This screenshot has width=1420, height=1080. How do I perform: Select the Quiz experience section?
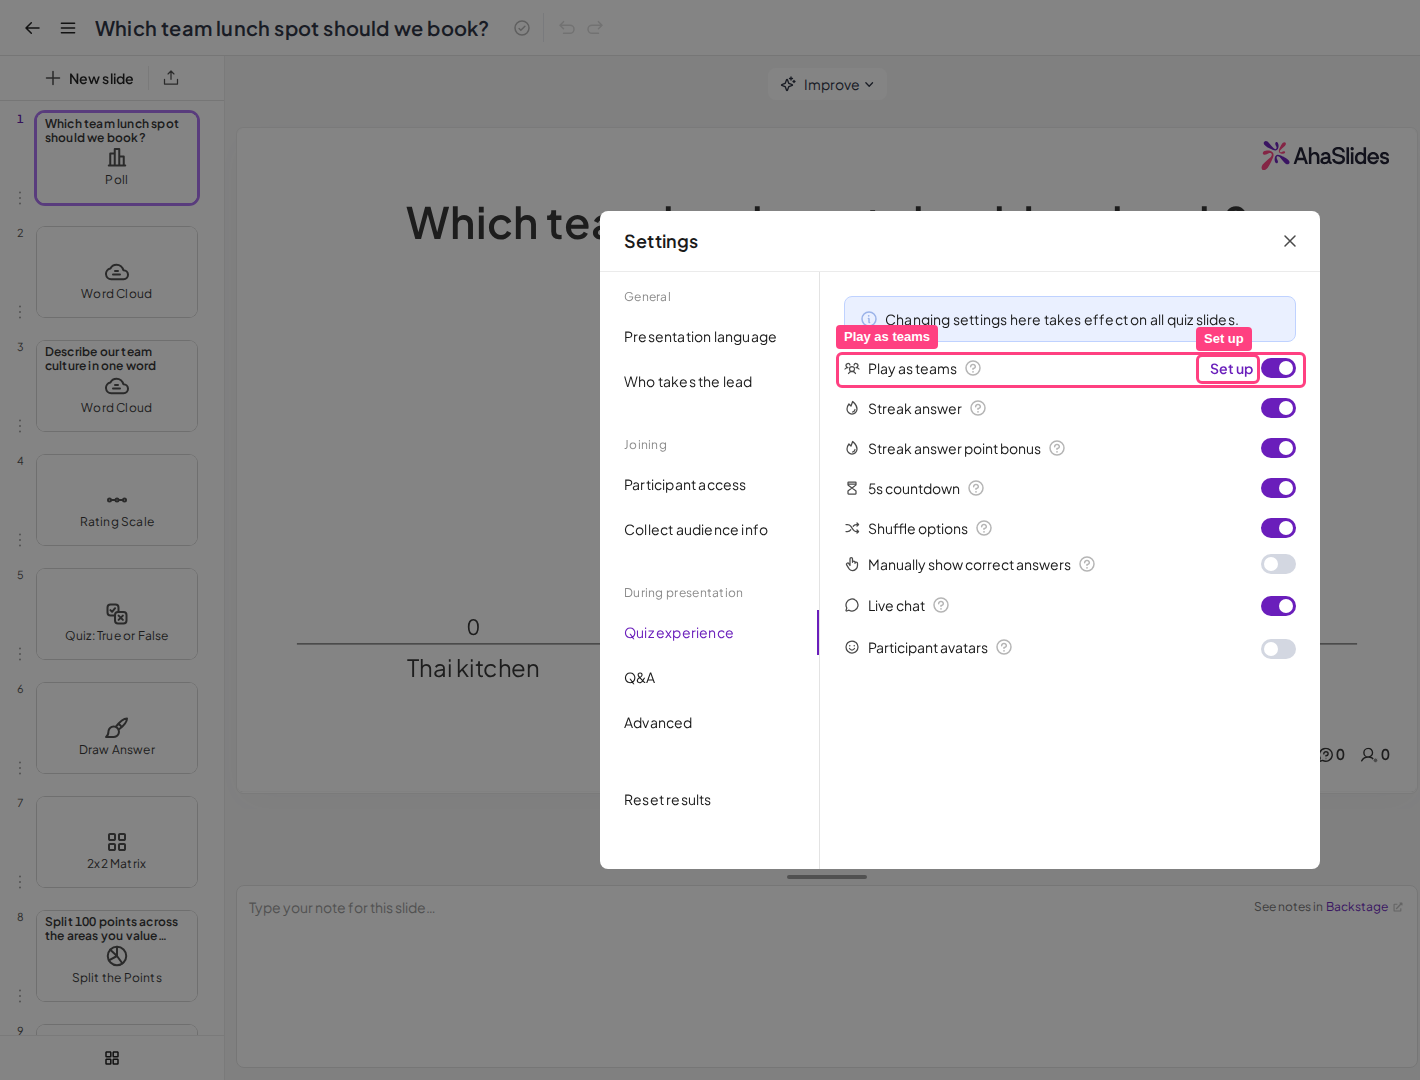(679, 633)
